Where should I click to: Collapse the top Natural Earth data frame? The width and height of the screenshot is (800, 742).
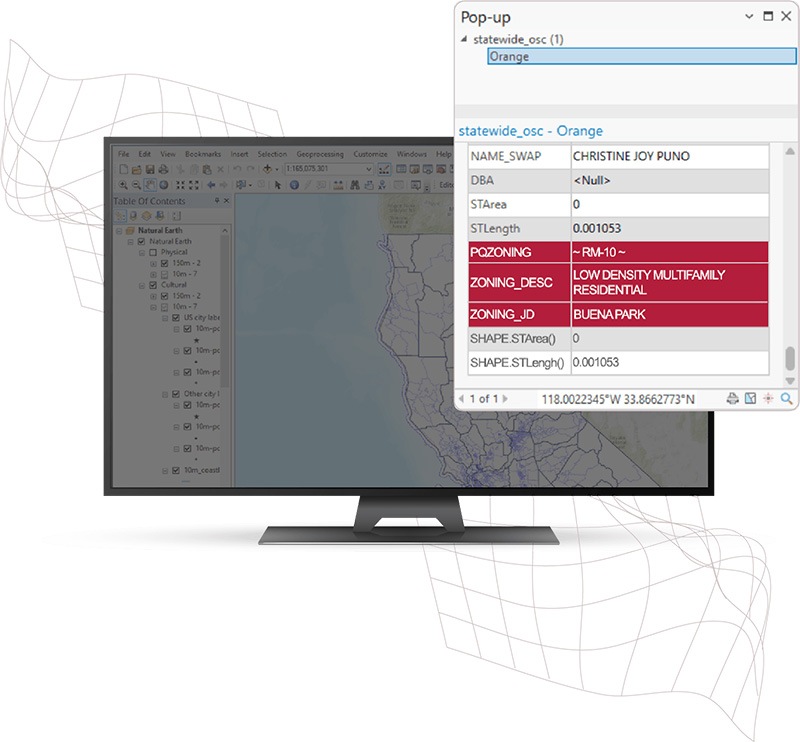tap(119, 231)
